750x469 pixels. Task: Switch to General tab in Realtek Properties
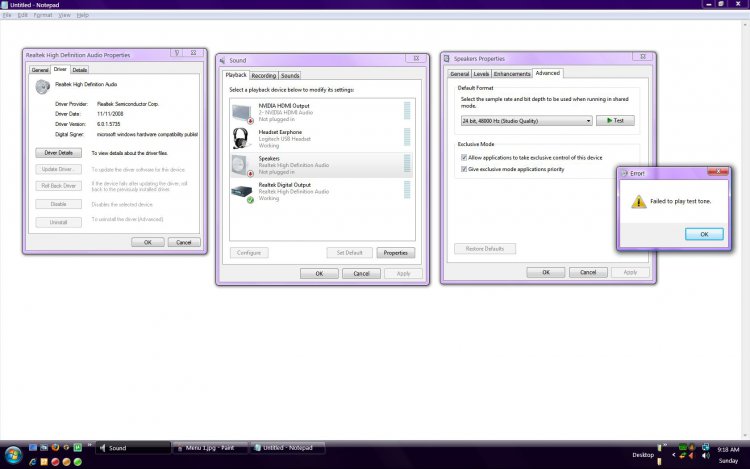point(40,70)
